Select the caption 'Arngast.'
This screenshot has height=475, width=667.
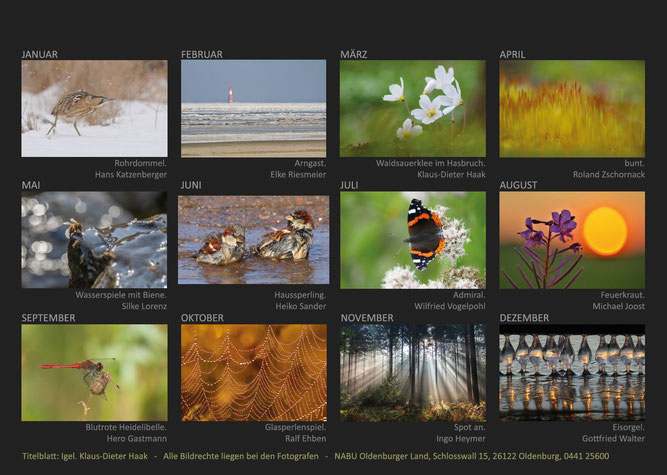[x=310, y=163]
